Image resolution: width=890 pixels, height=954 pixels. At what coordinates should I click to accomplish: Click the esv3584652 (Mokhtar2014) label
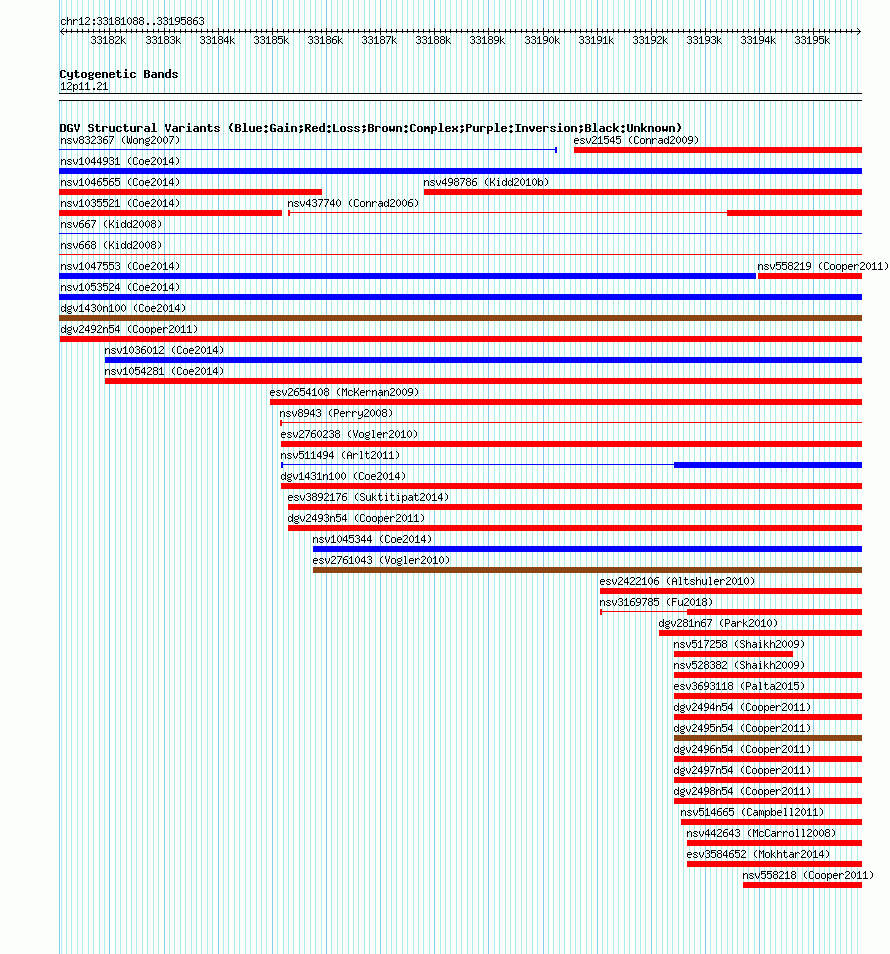[x=758, y=854]
